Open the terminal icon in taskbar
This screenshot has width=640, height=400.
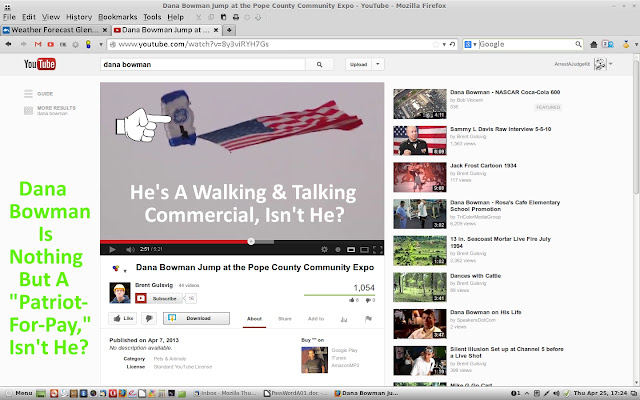coord(171,393)
